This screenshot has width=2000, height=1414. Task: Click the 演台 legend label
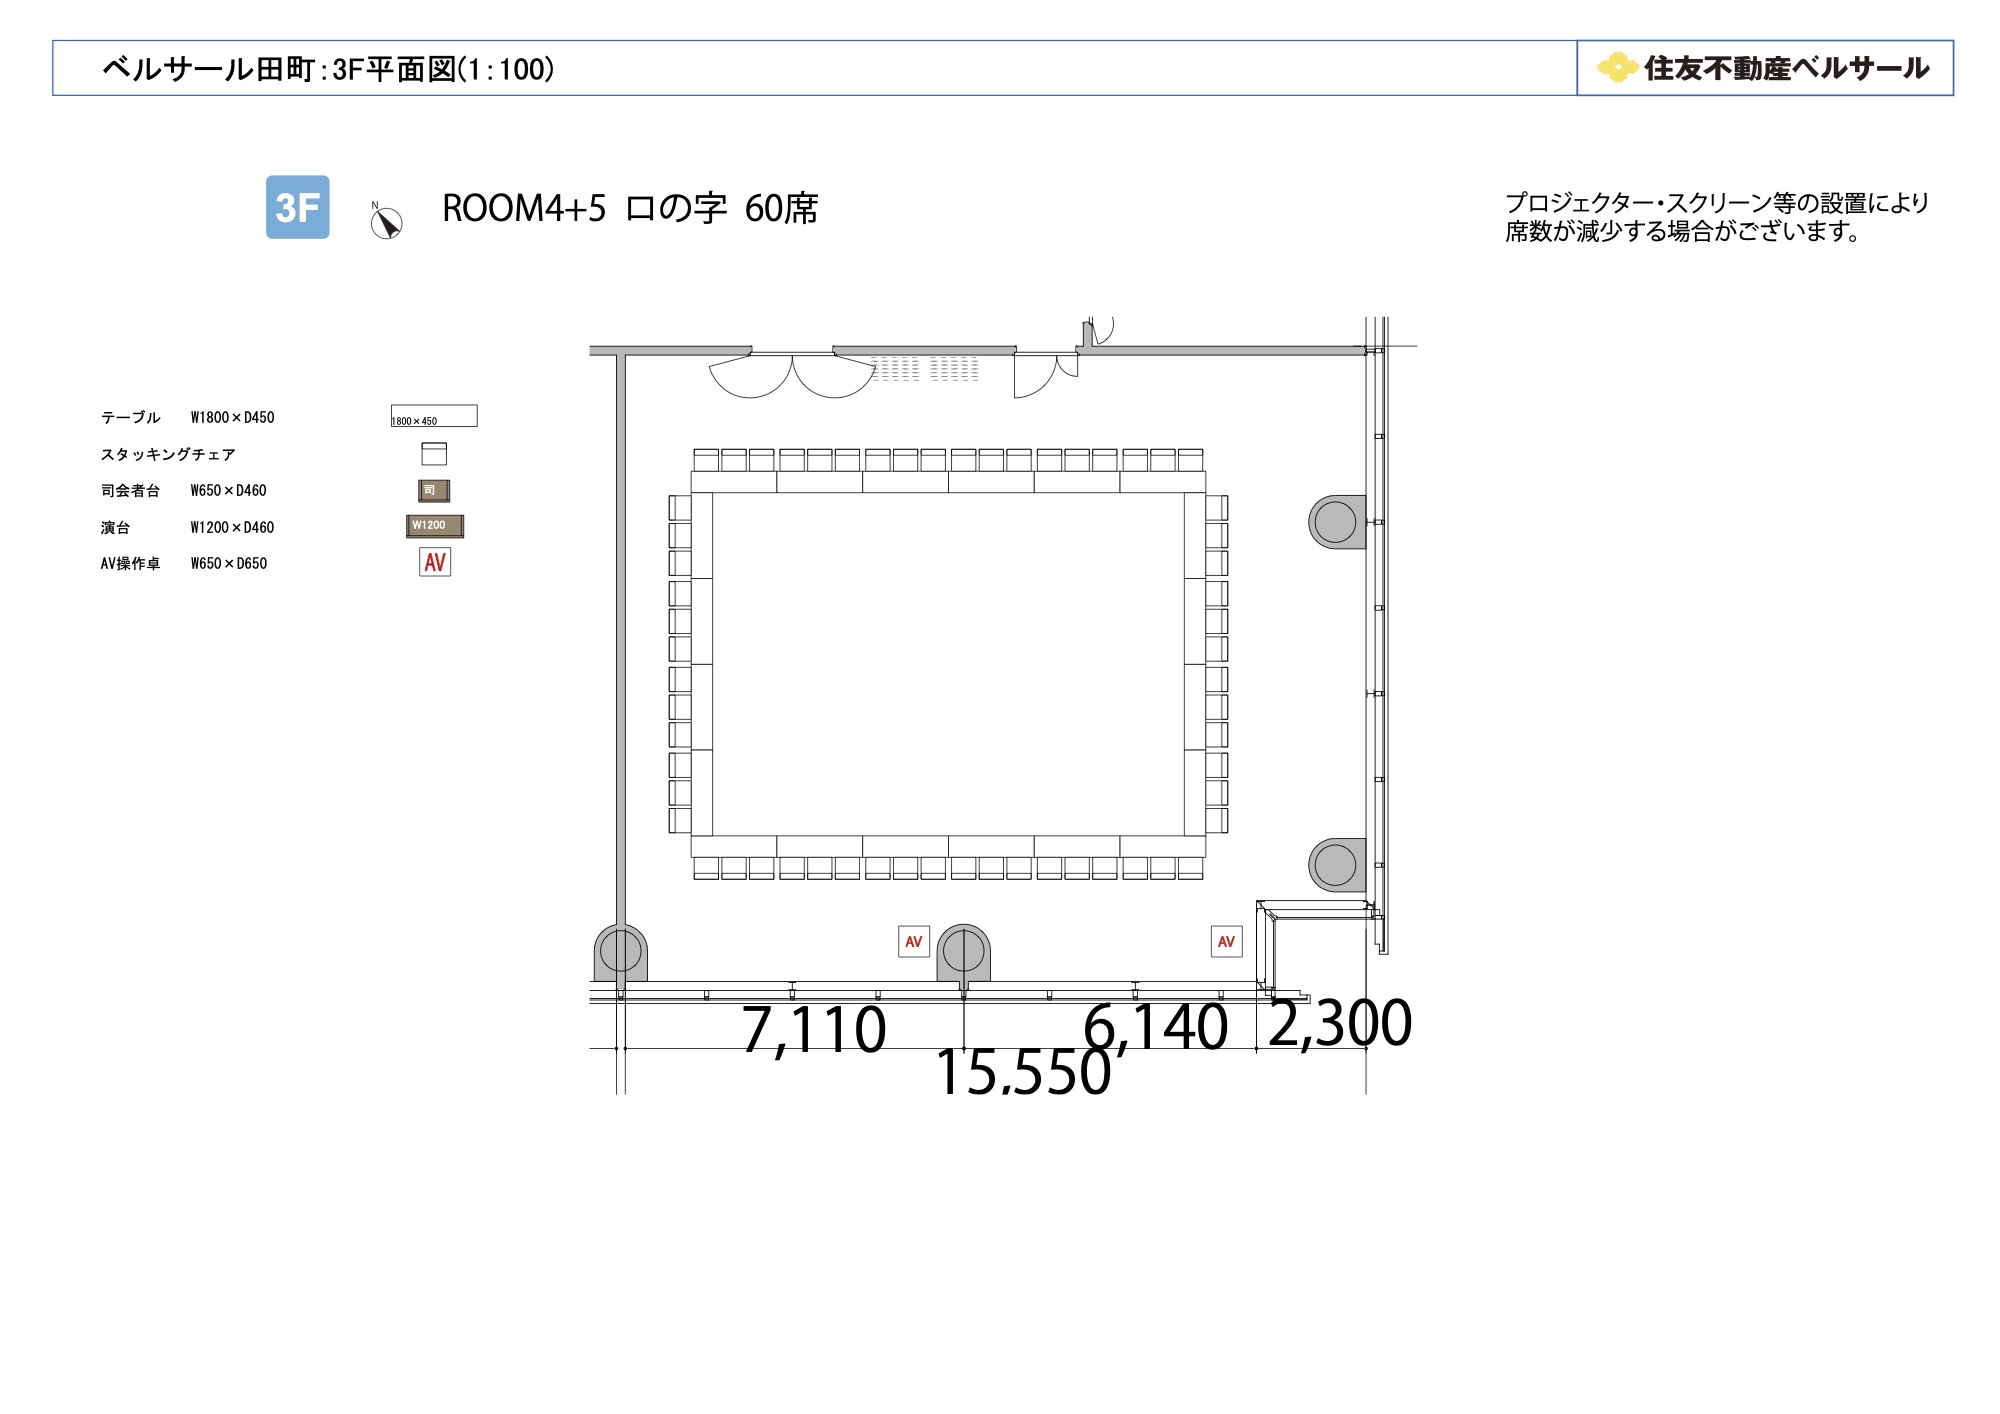coord(115,527)
